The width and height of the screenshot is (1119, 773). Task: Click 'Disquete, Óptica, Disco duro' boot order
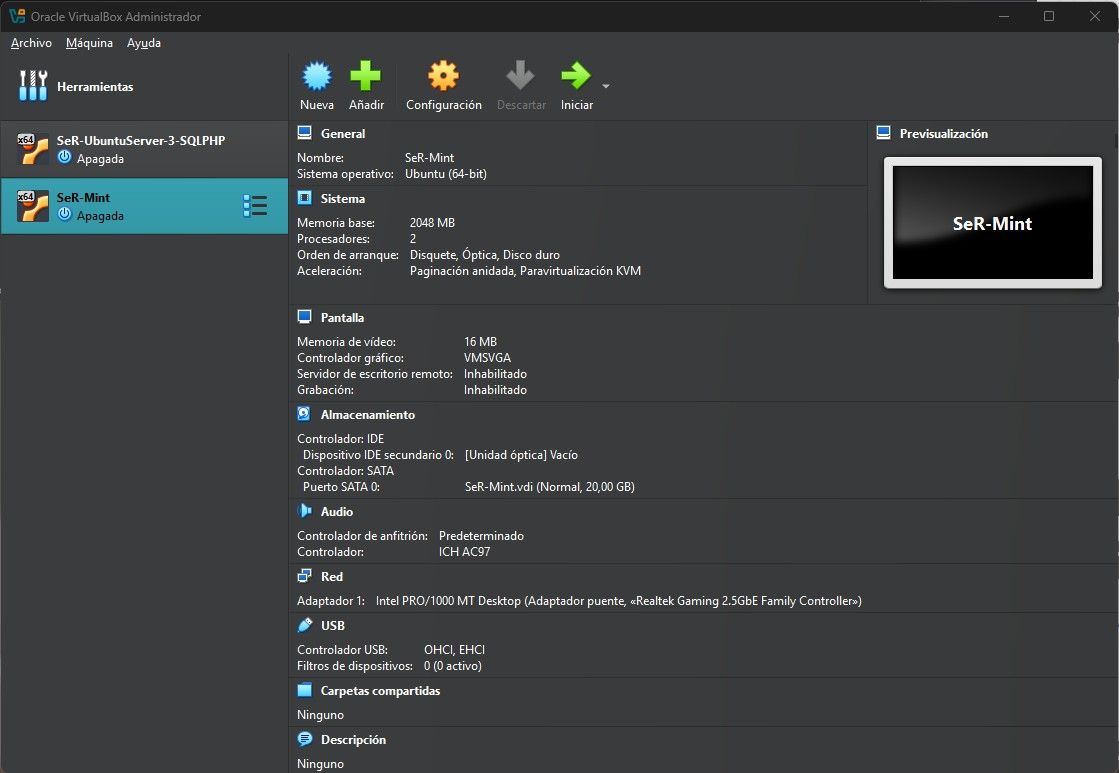[x=485, y=255]
